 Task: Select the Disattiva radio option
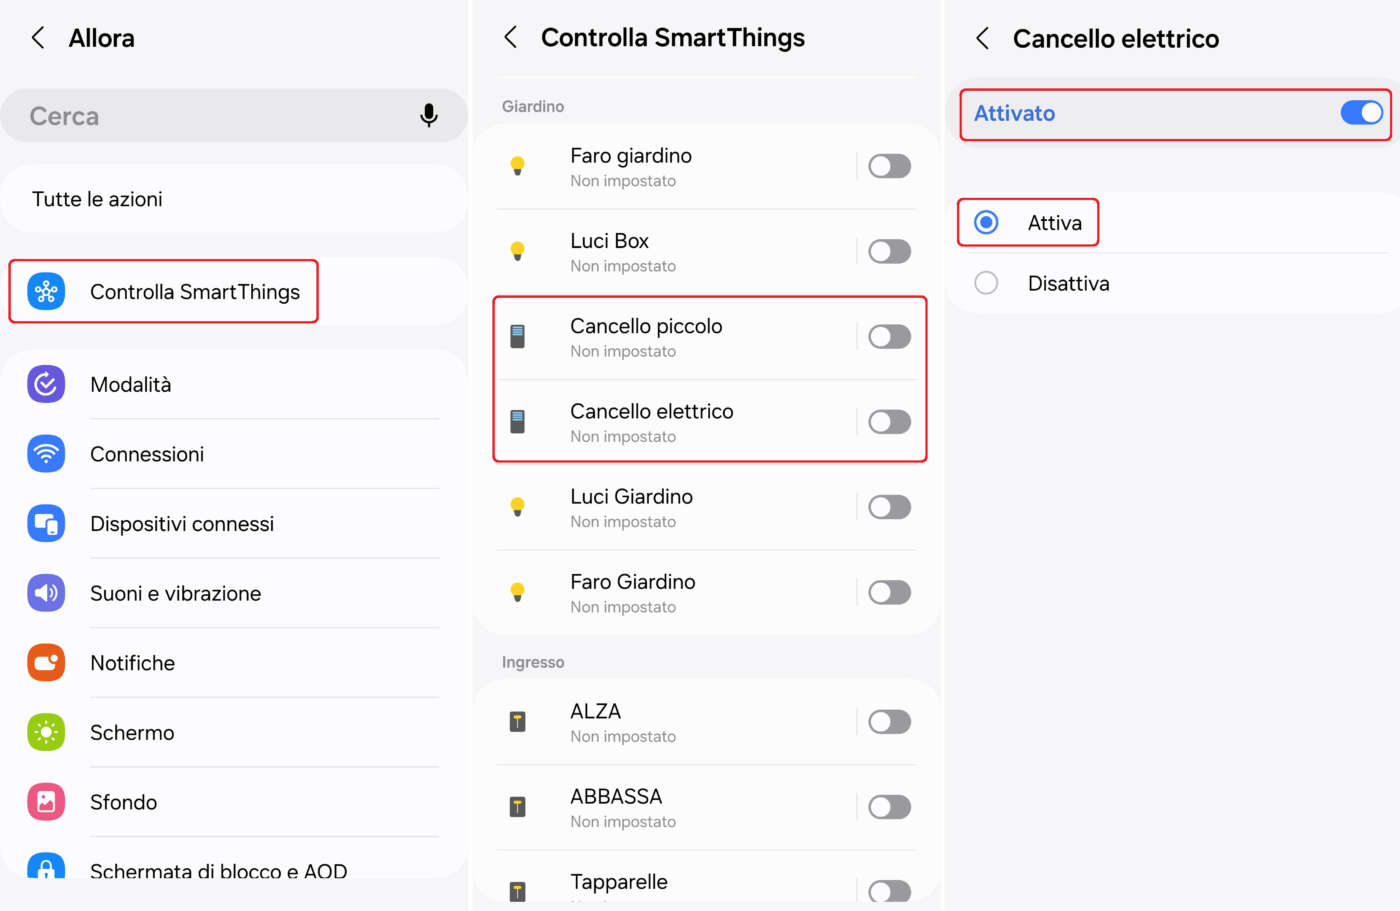point(986,283)
